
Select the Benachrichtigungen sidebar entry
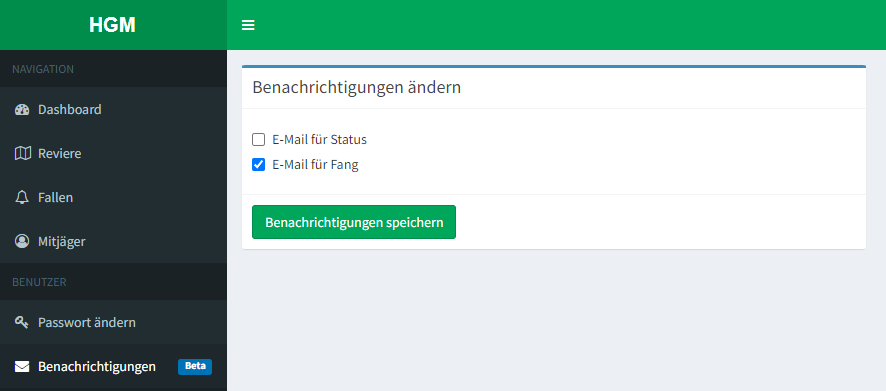113,367
